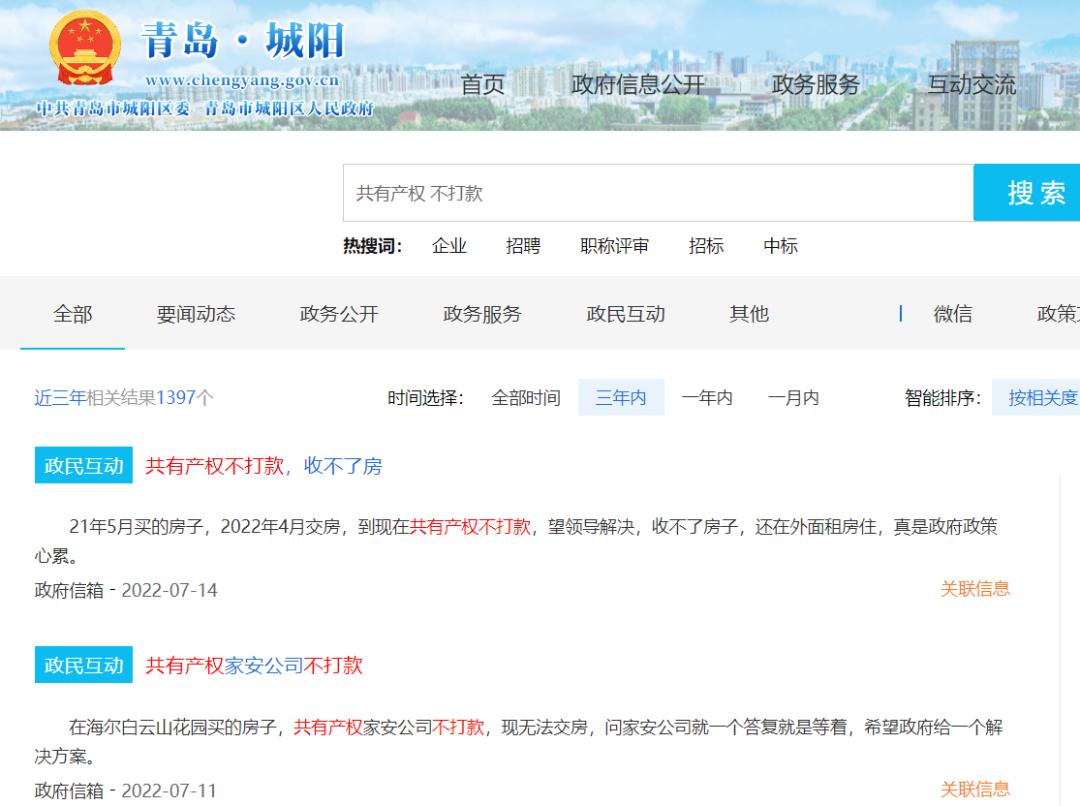Choose the 一年内 time filter
1080x806 pixels.
pos(707,397)
